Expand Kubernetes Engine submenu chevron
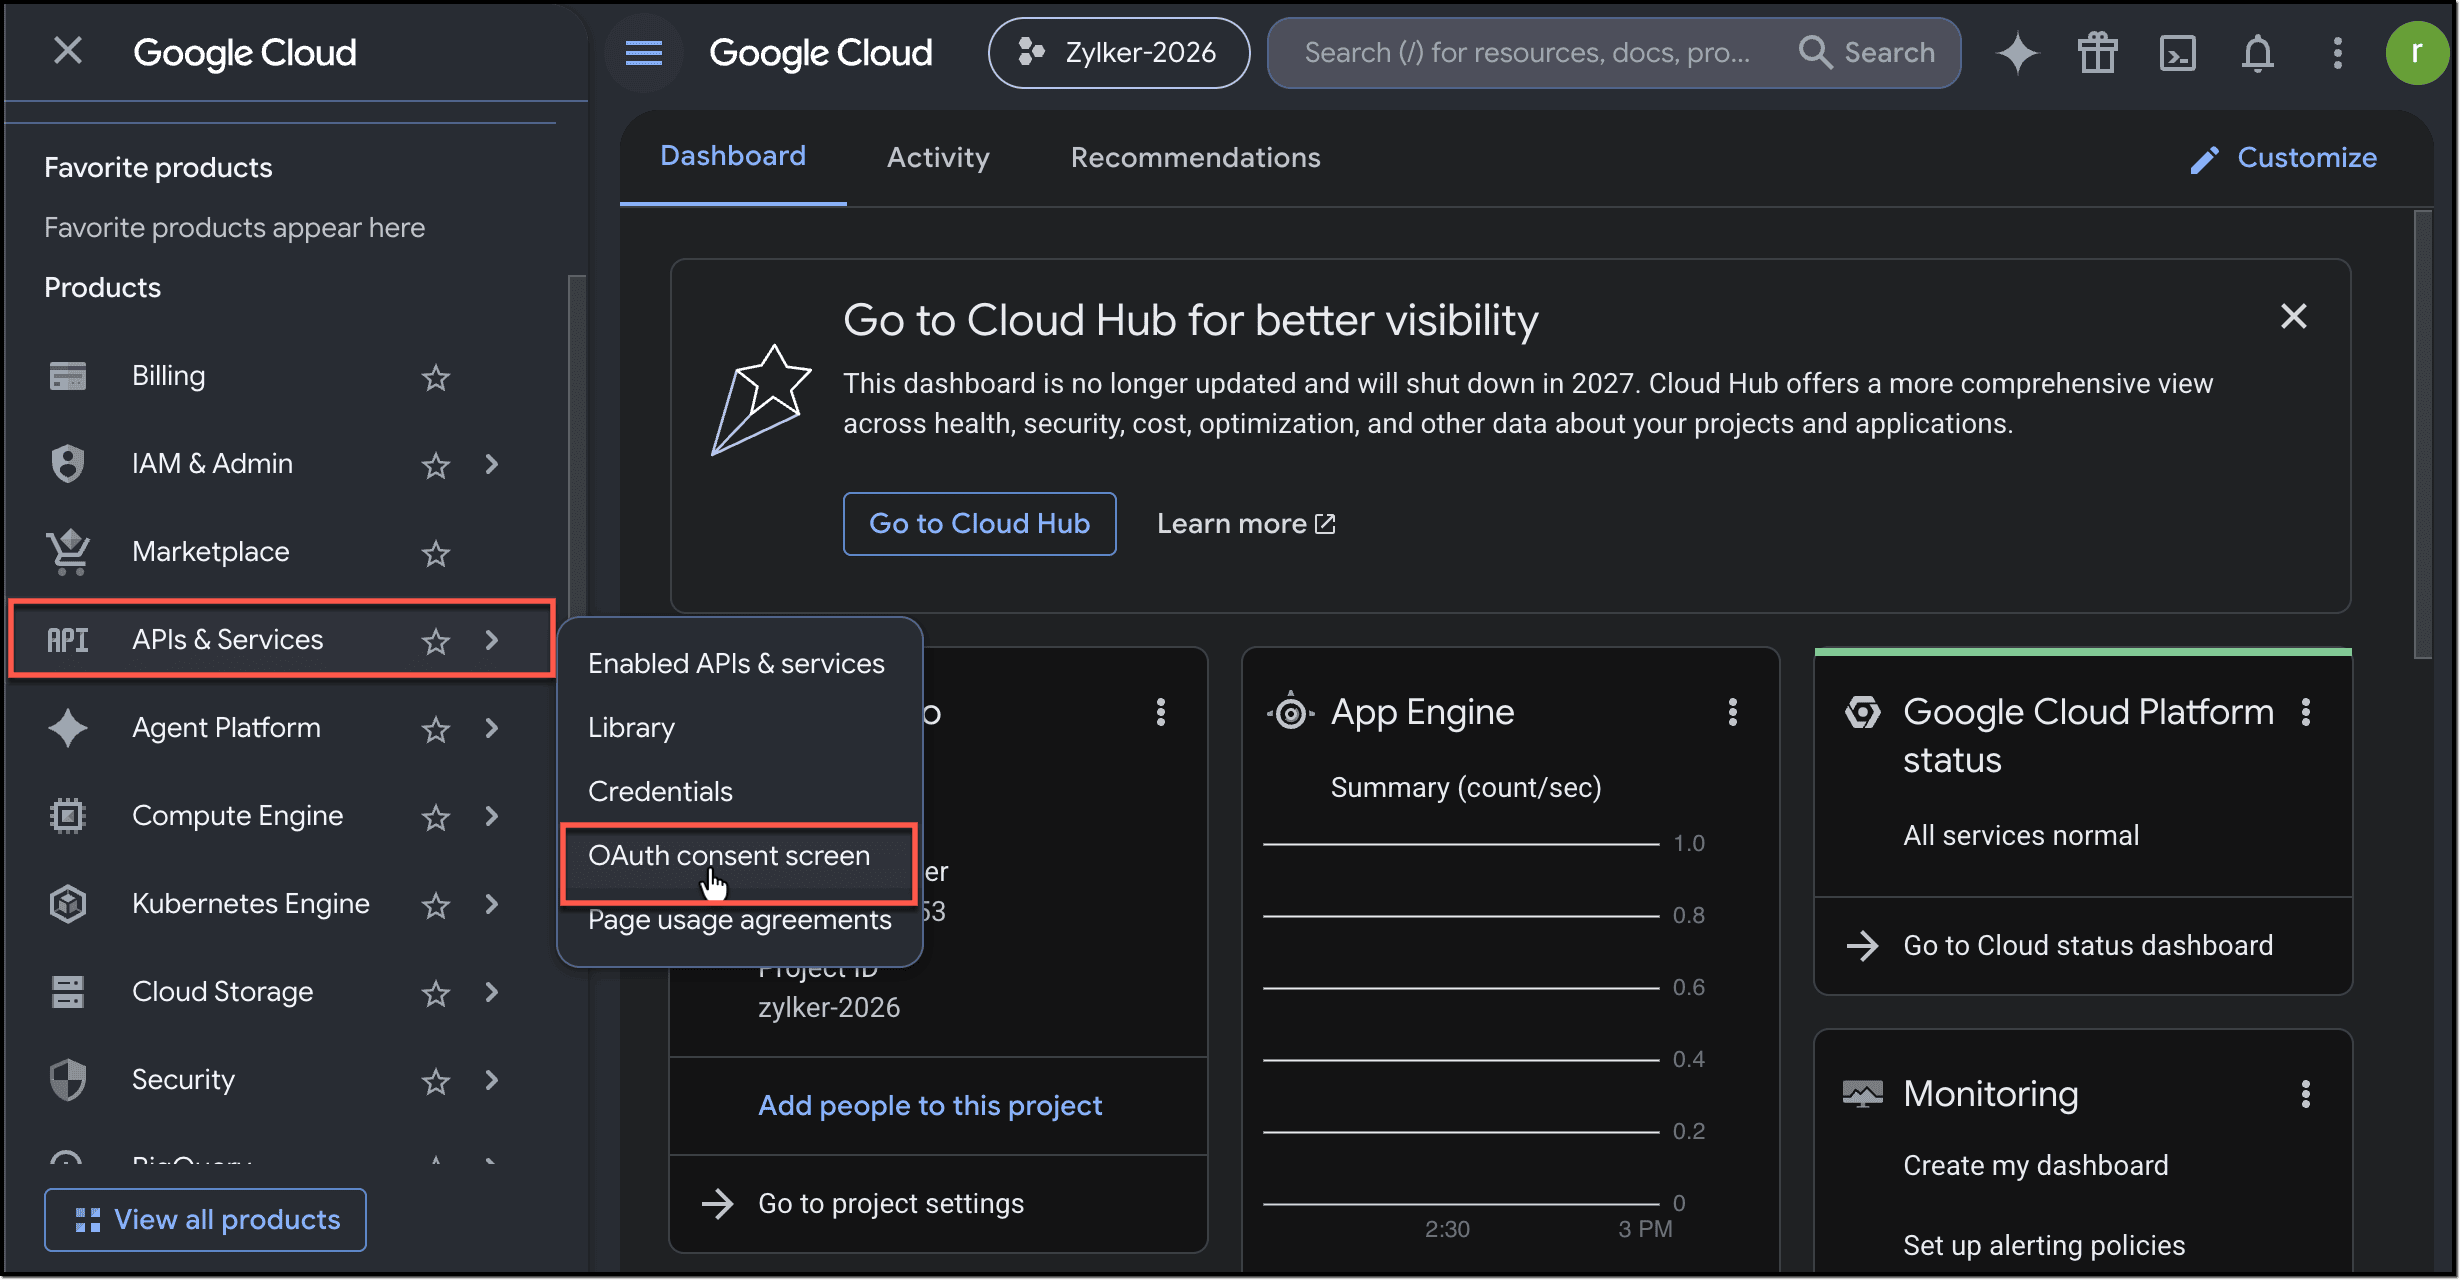Image resolution: width=2460 pixels, height=1280 pixels. 492,904
